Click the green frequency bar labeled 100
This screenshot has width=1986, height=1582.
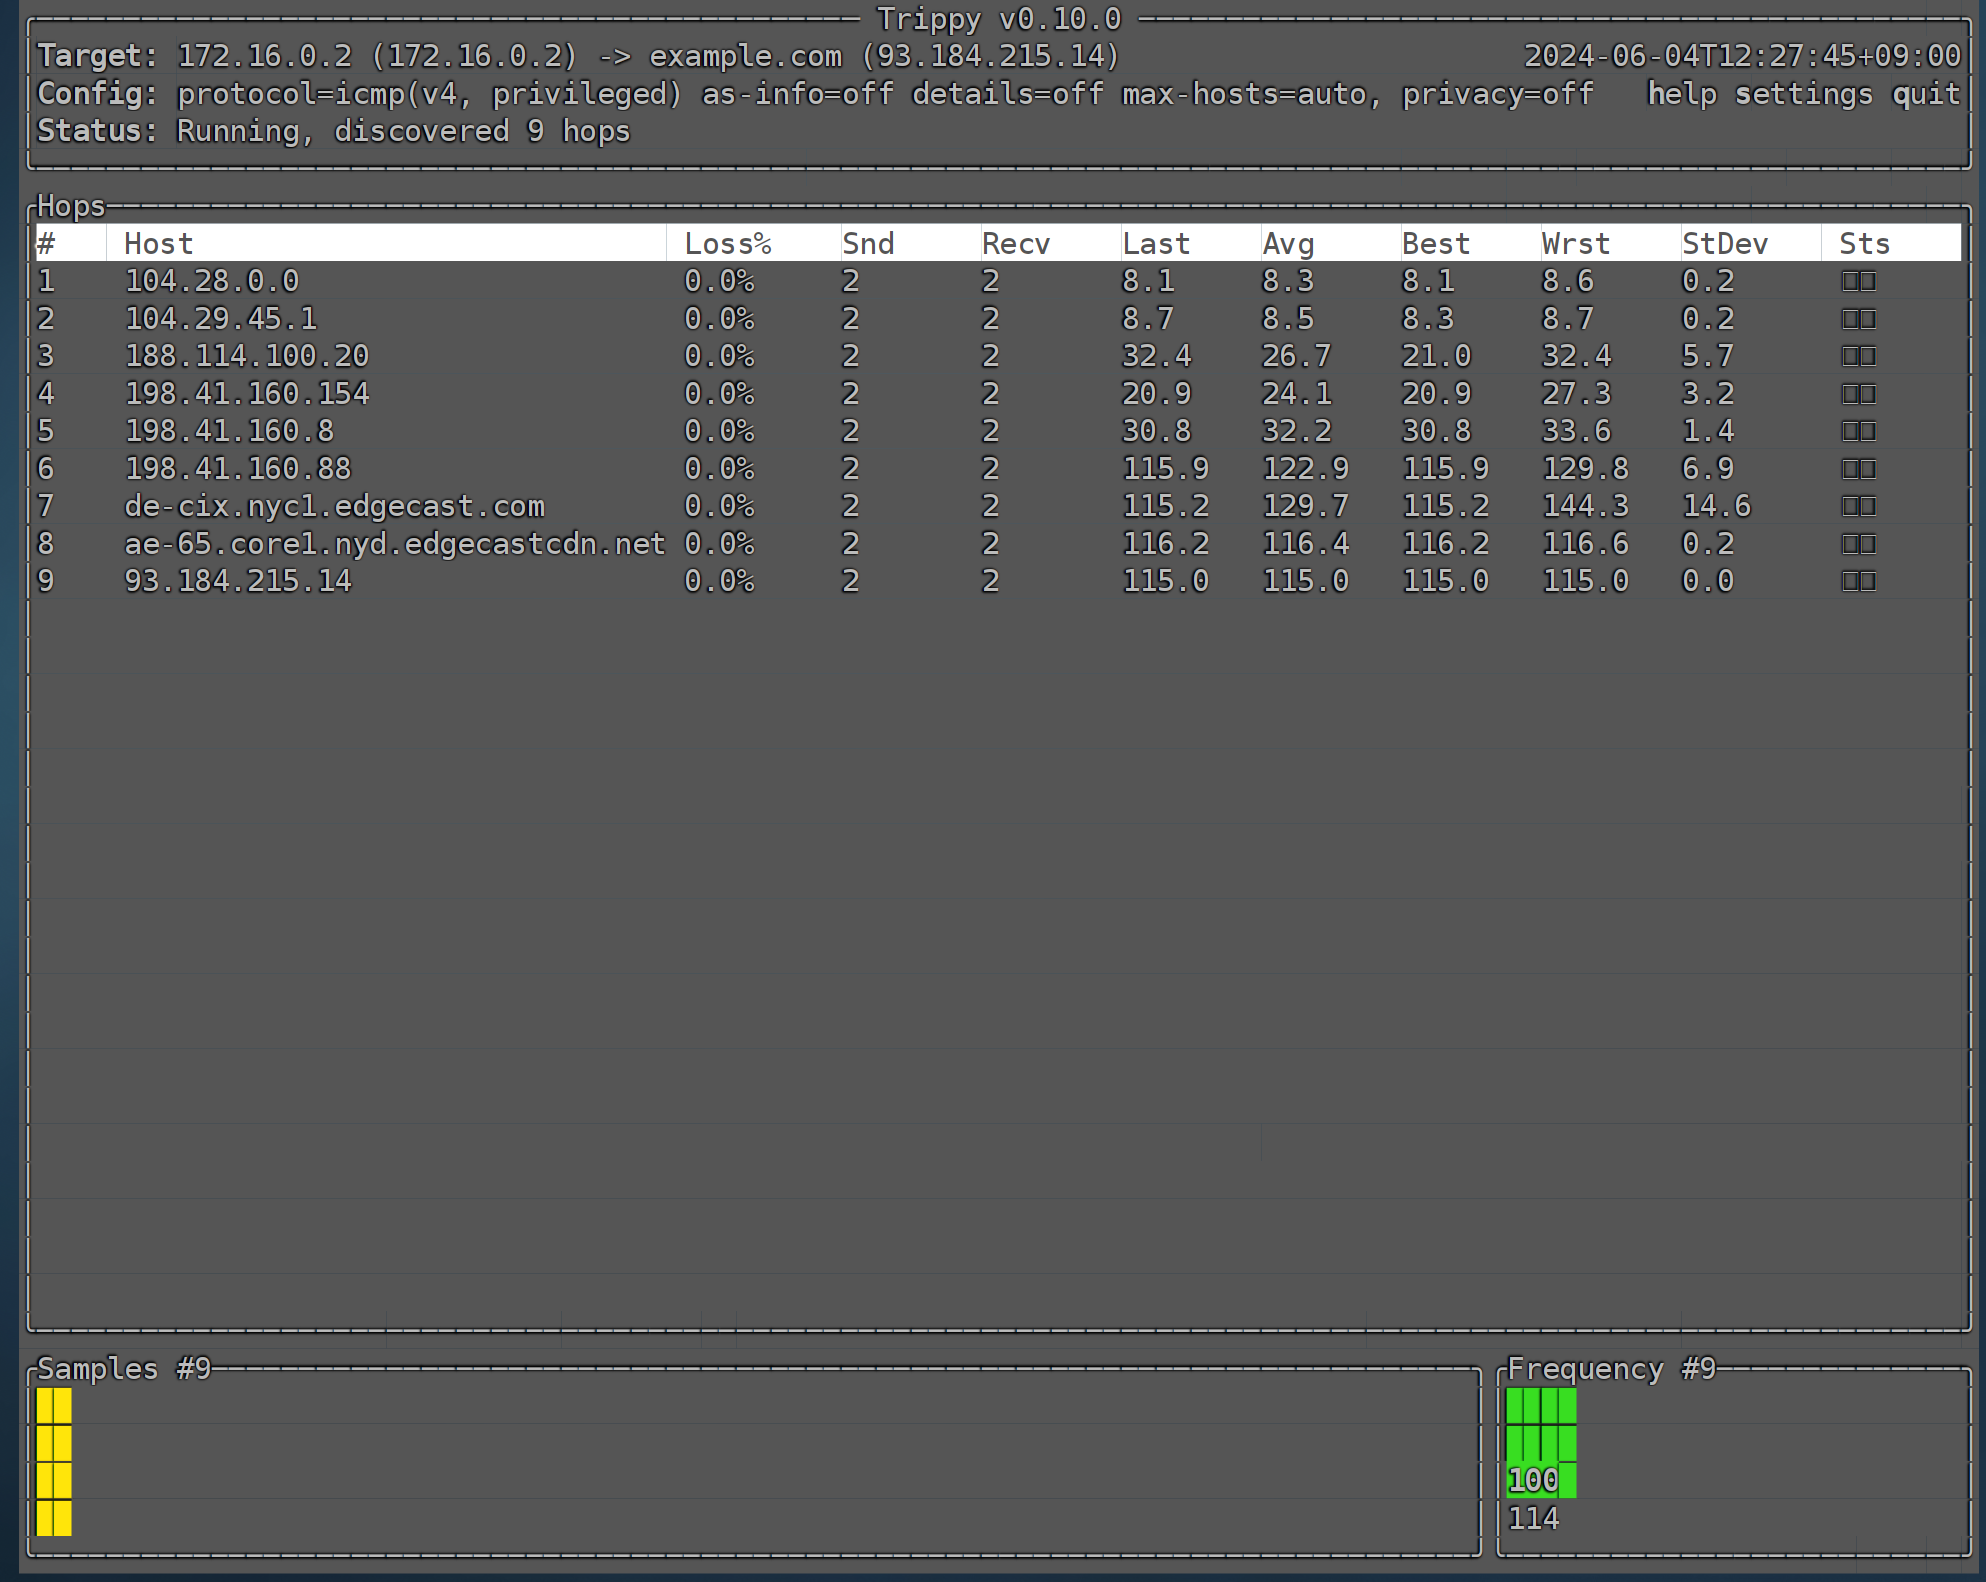click(x=1540, y=1442)
